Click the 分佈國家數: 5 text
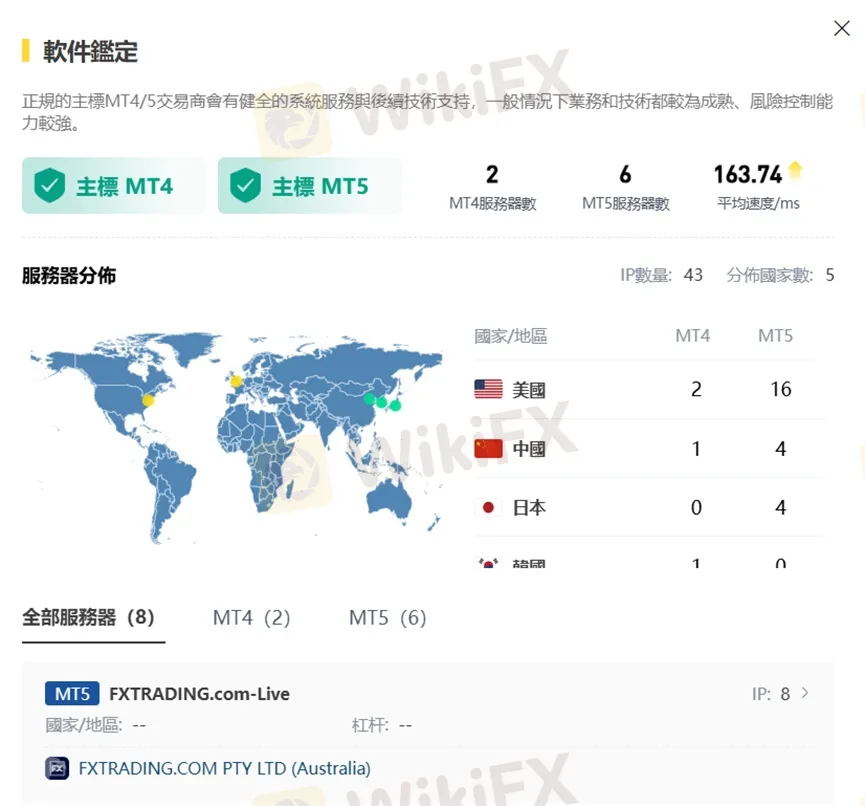Screen dimensions: 865x806 [x=780, y=275]
